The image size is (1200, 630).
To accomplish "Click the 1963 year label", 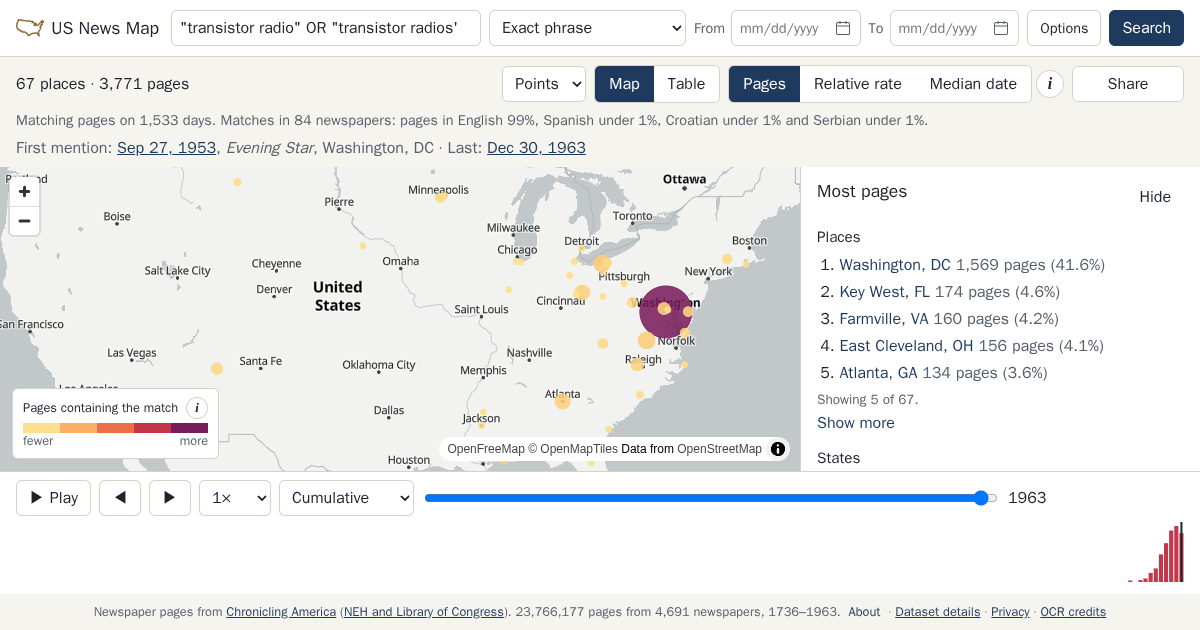I will click(x=1027, y=498).
